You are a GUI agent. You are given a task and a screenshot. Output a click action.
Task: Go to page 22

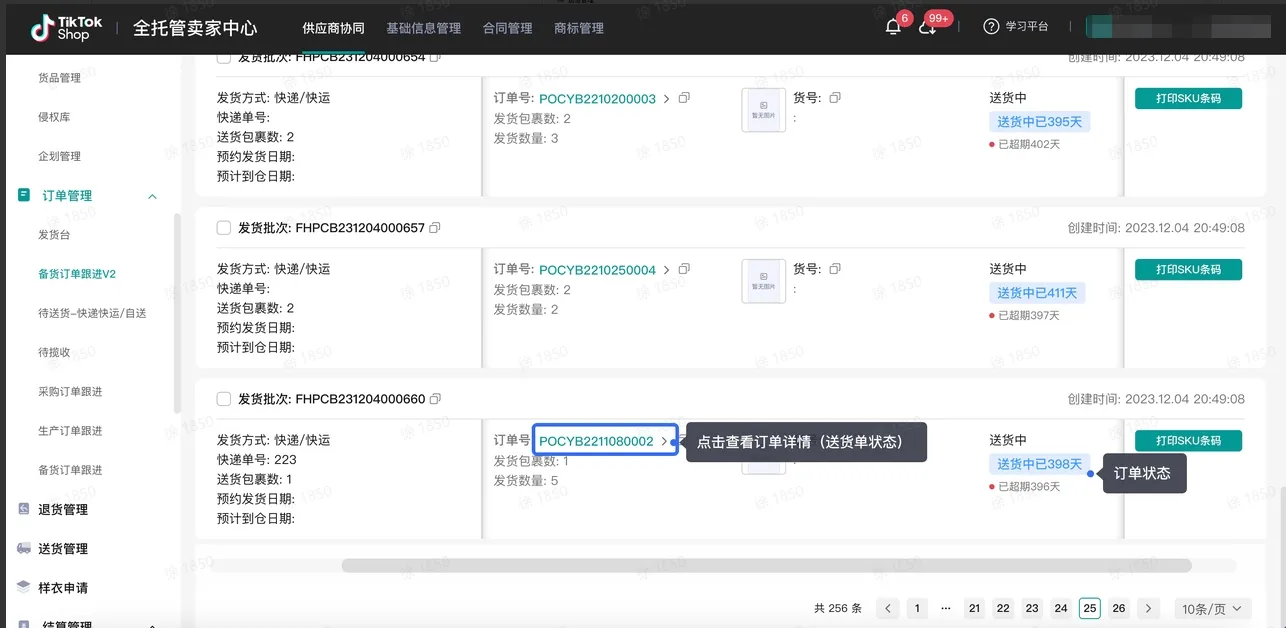1003,608
